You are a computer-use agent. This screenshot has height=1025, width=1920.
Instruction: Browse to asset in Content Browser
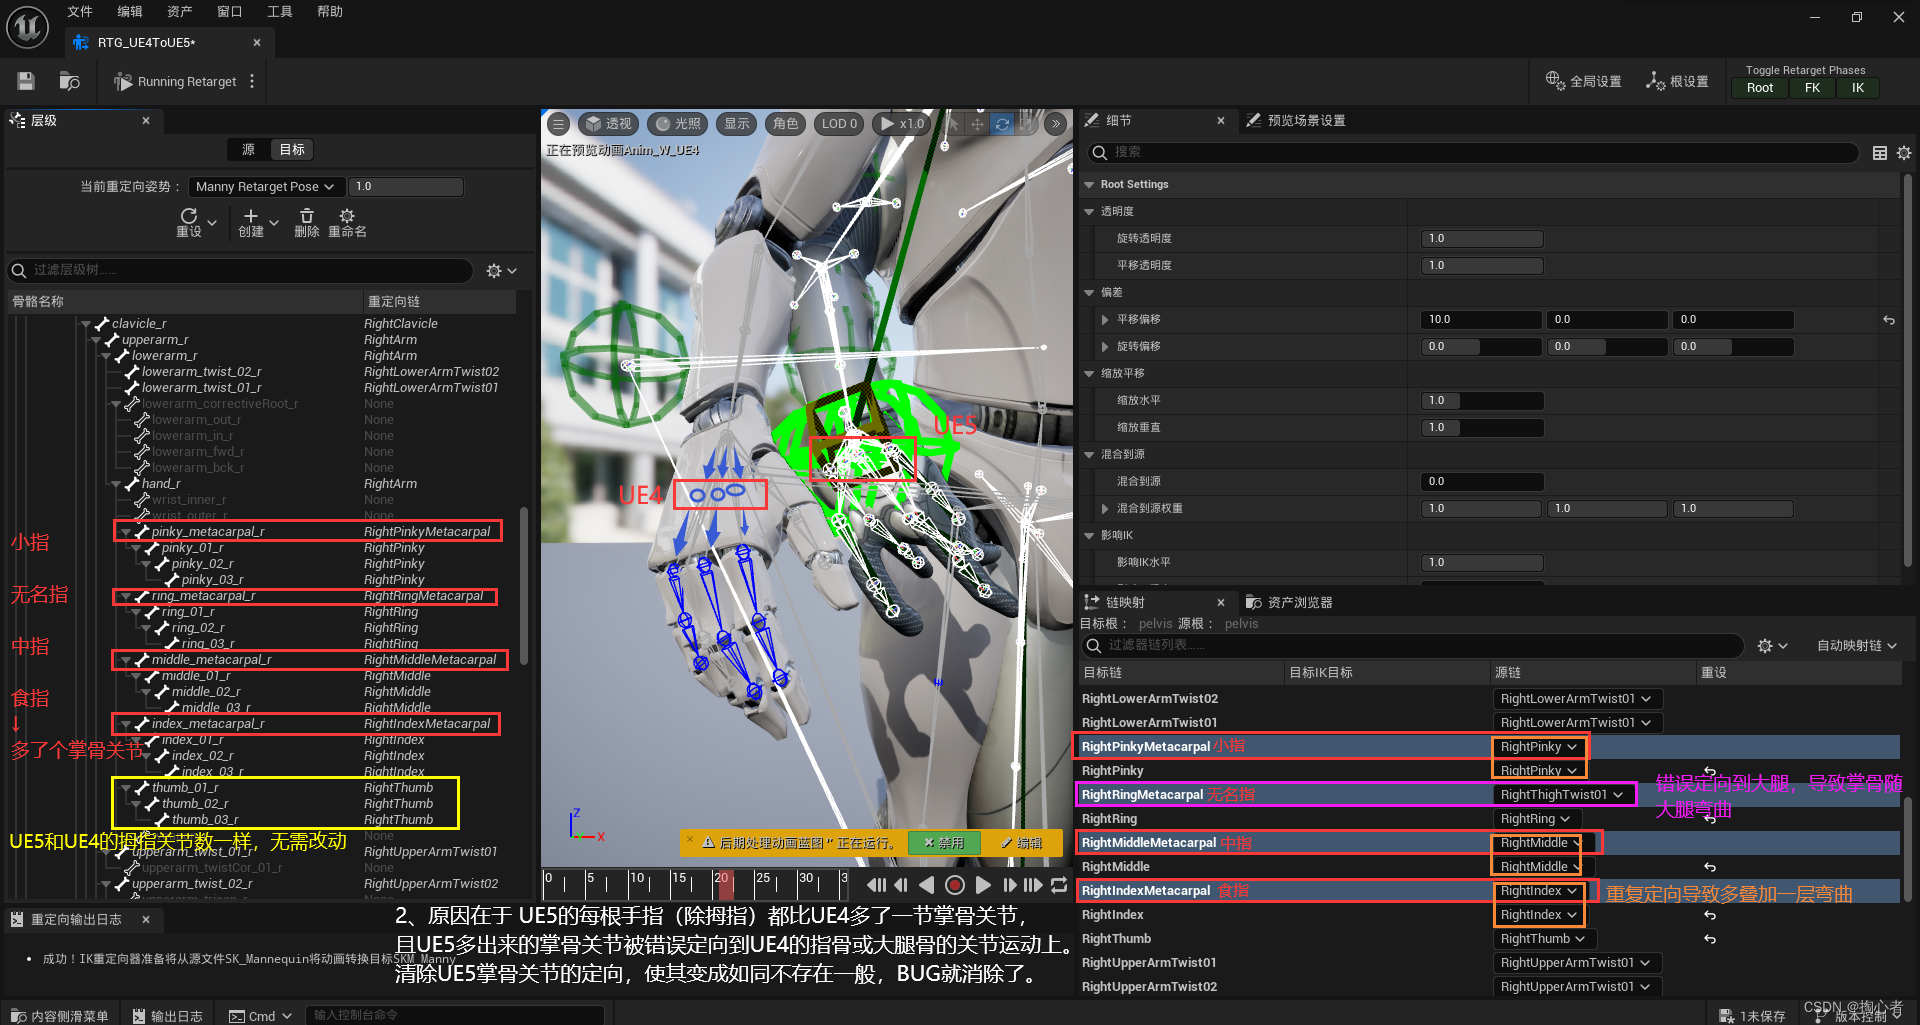point(68,81)
